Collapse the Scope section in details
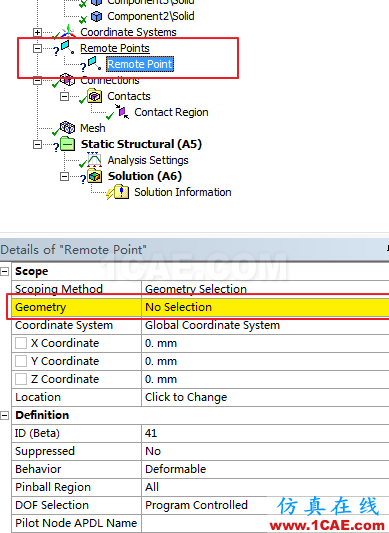 (5, 271)
